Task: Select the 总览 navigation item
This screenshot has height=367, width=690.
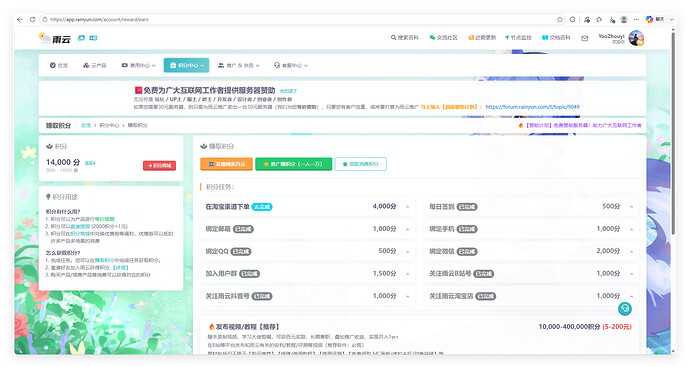Action: click(x=59, y=65)
